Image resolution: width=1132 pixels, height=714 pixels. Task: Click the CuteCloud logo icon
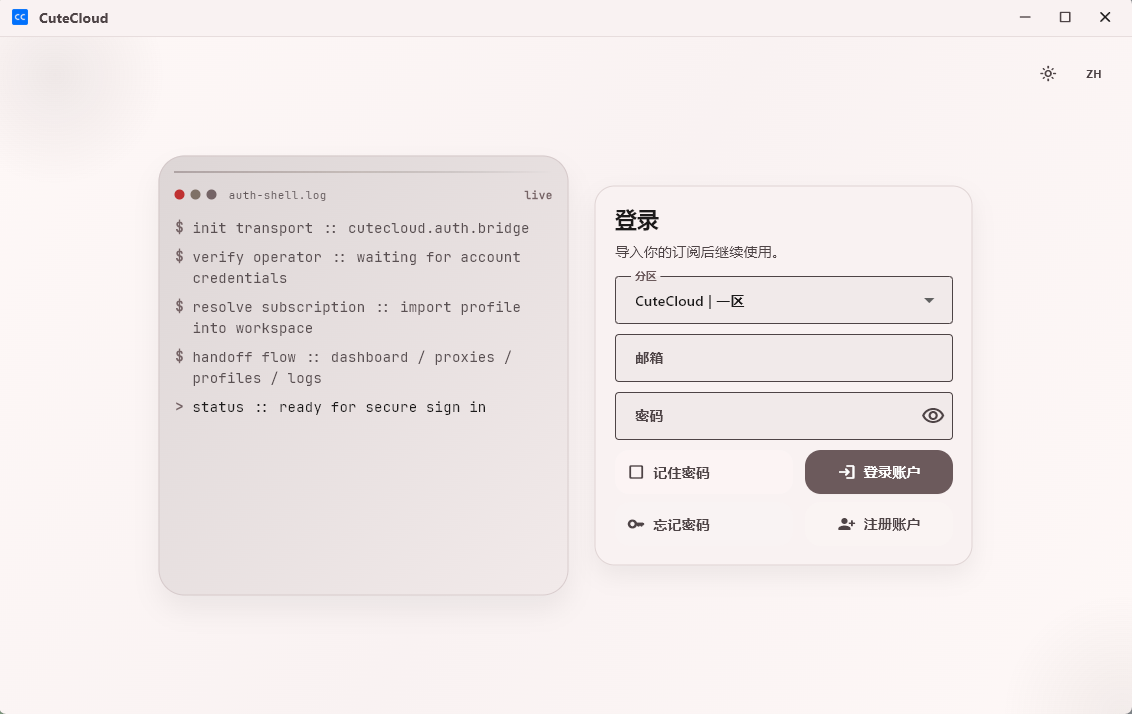tap(20, 17)
